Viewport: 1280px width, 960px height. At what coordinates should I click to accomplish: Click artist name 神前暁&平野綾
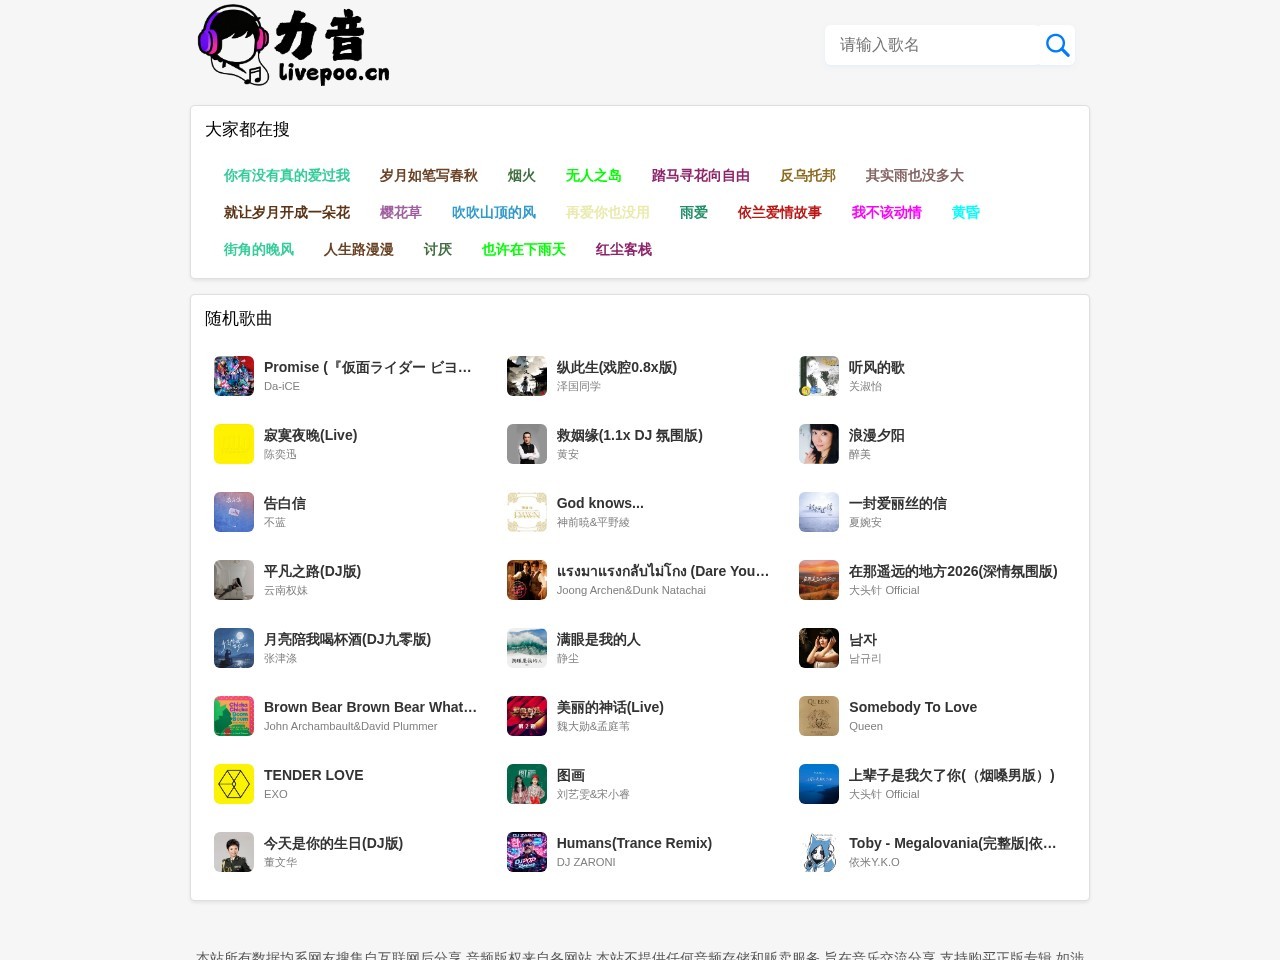coord(593,522)
